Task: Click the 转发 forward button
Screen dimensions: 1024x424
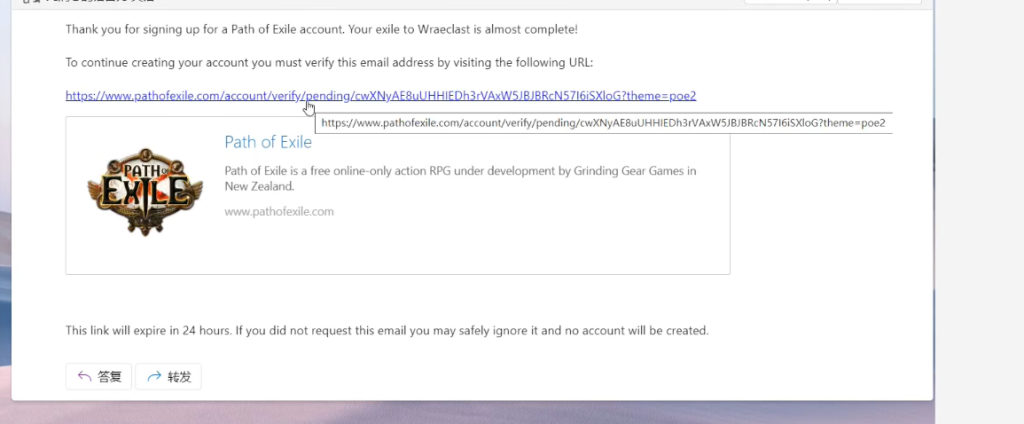Action: click(x=168, y=376)
